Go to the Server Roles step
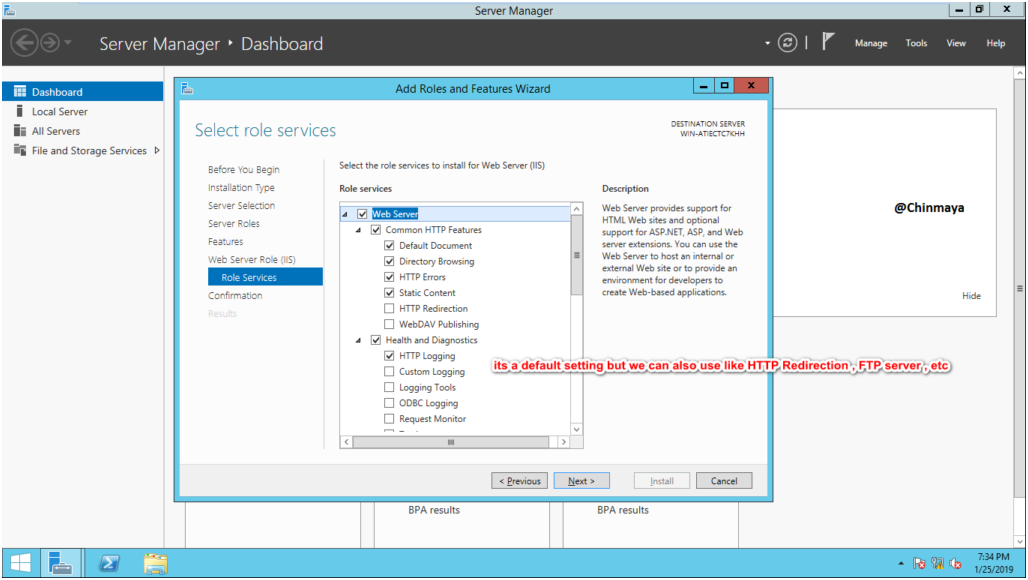1028x580 pixels. point(233,223)
